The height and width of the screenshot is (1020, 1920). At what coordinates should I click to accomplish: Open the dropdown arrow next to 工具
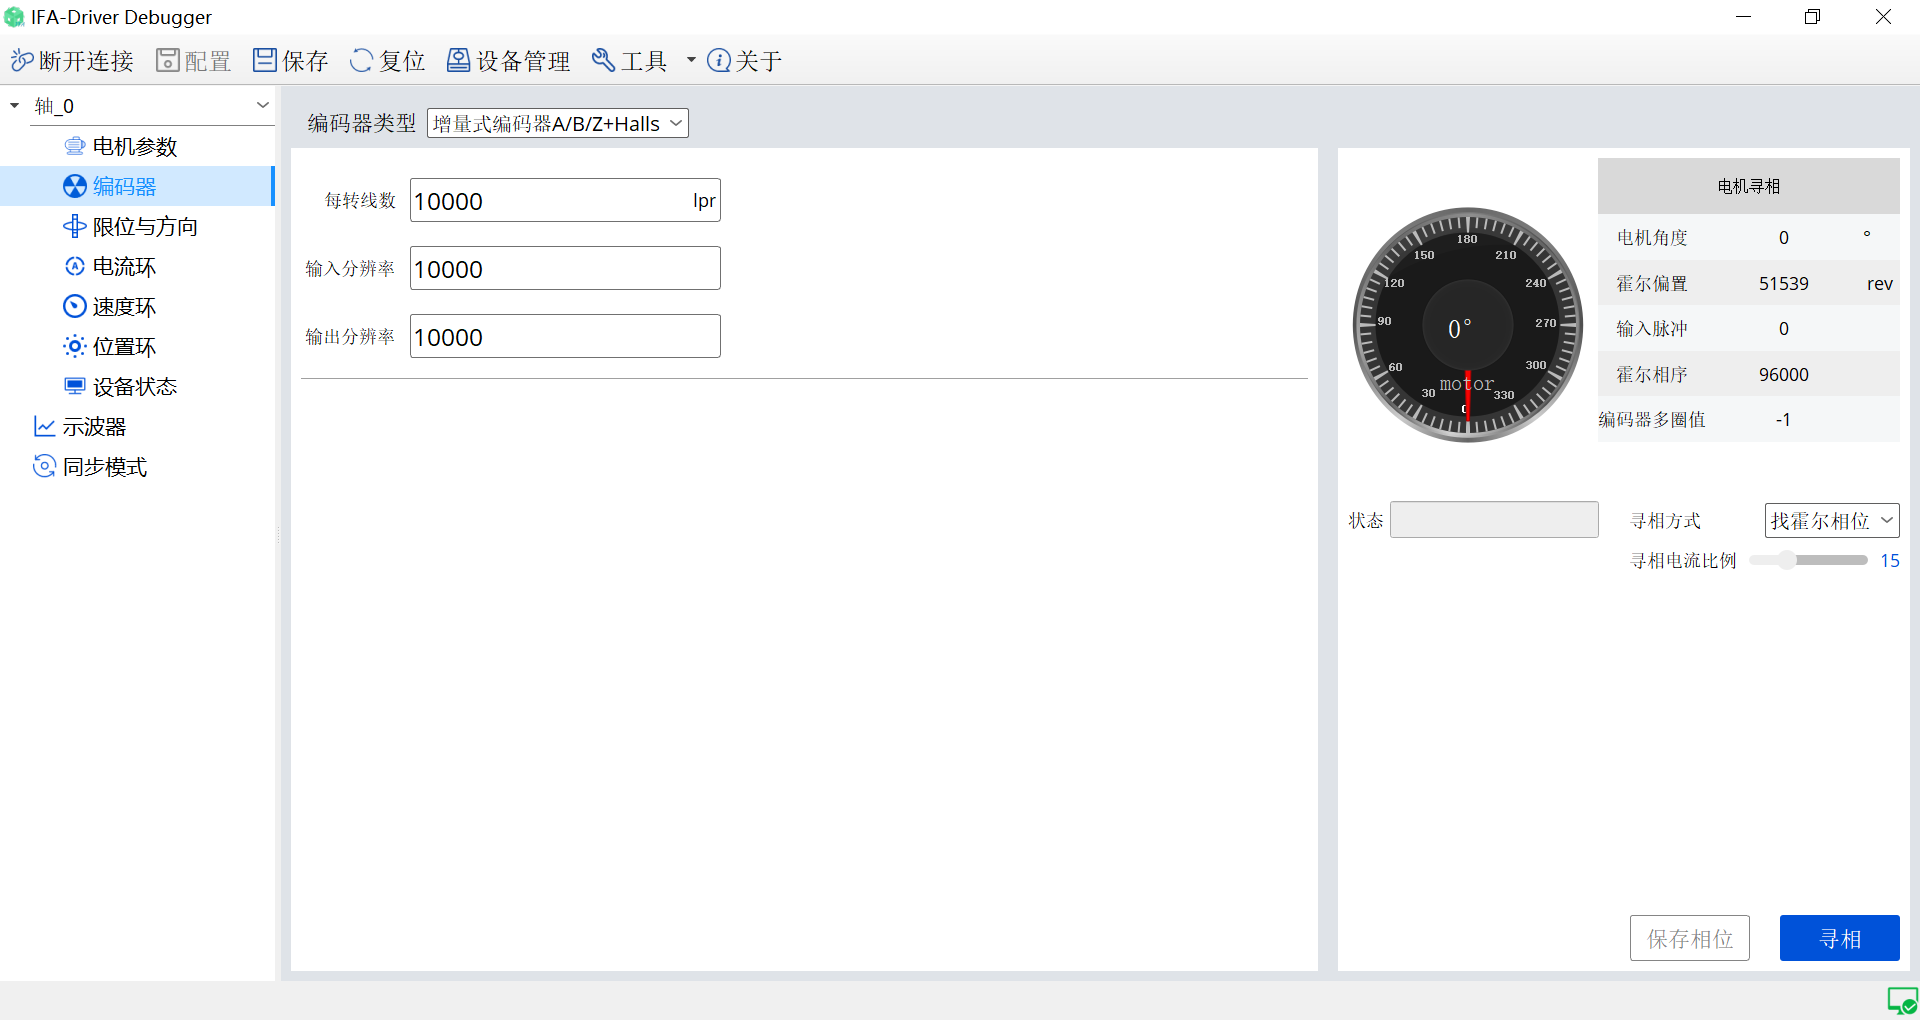click(691, 61)
